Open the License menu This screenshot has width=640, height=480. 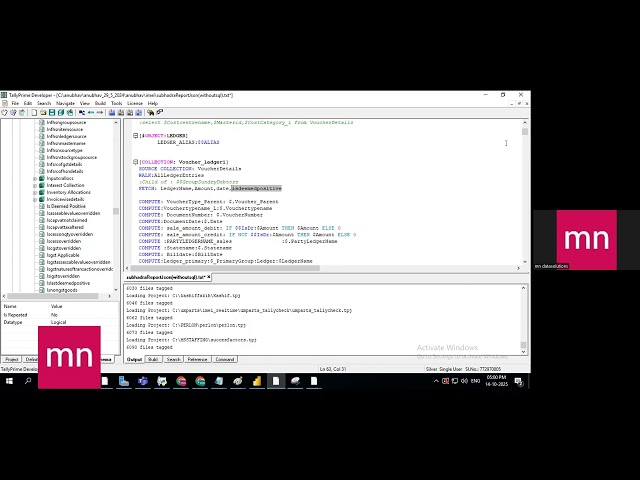[x=135, y=103]
